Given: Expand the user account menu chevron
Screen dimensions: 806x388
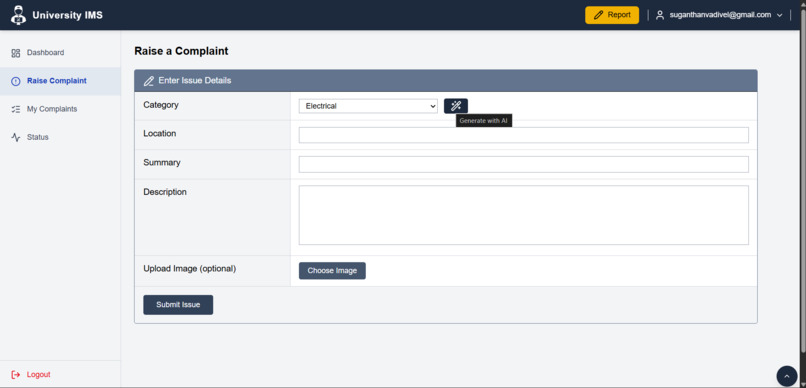Looking at the screenshot, I should click(780, 15).
